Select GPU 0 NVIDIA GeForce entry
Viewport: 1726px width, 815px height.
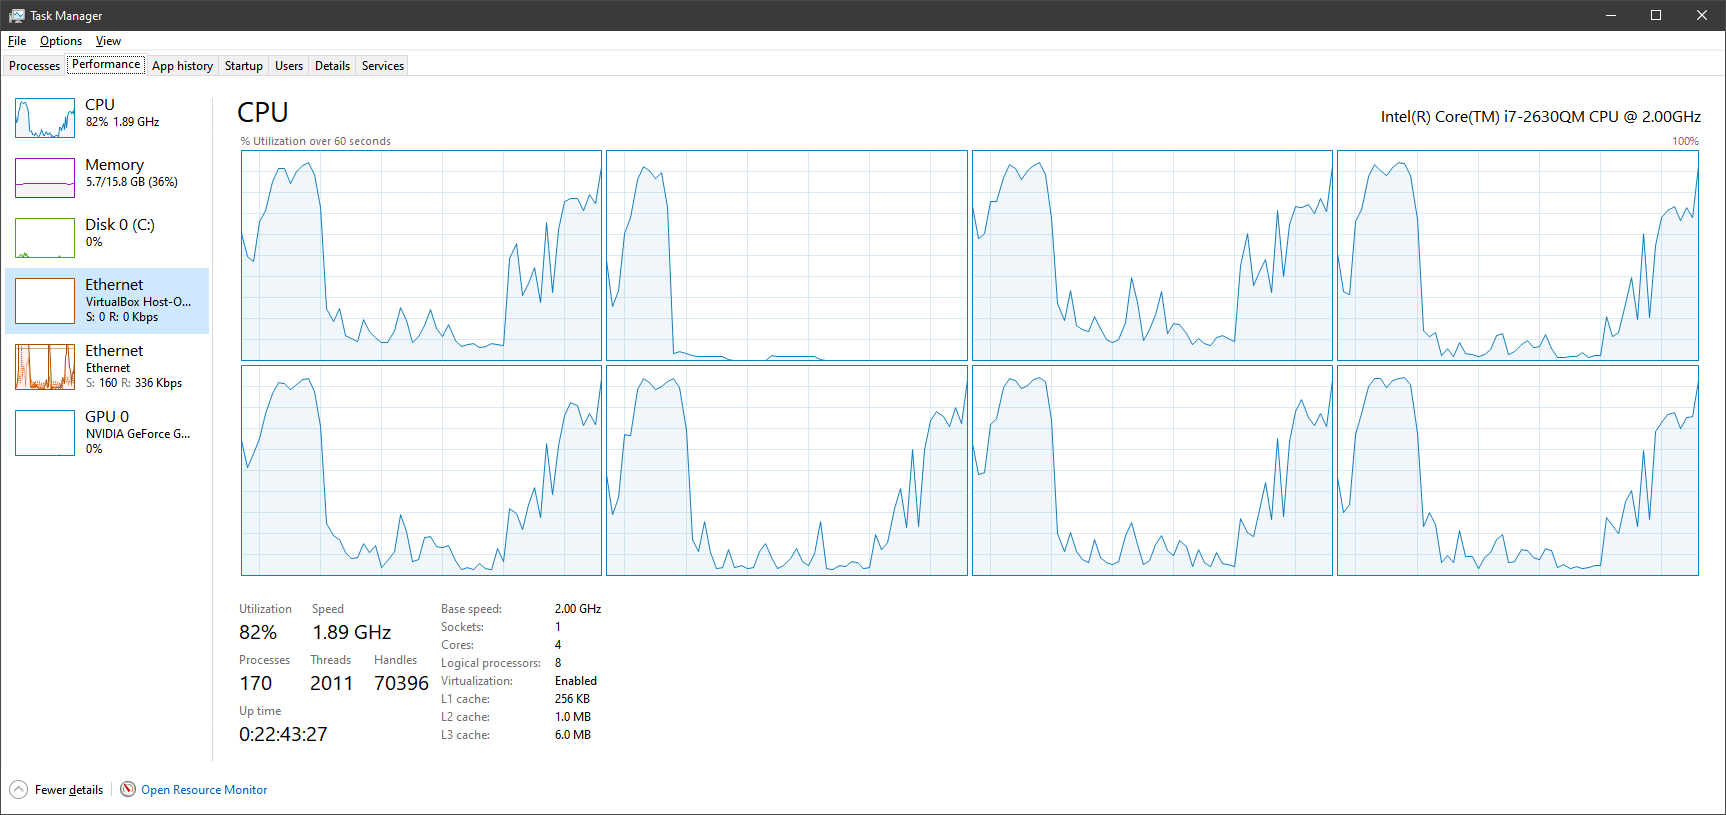[107, 433]
